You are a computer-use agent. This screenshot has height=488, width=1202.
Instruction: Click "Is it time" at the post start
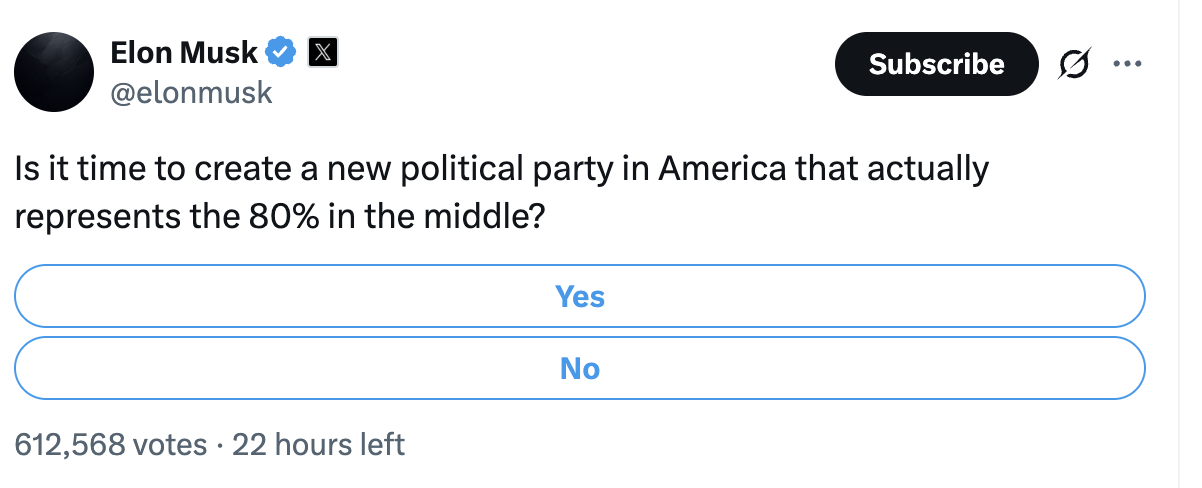(x=77, y=168)
